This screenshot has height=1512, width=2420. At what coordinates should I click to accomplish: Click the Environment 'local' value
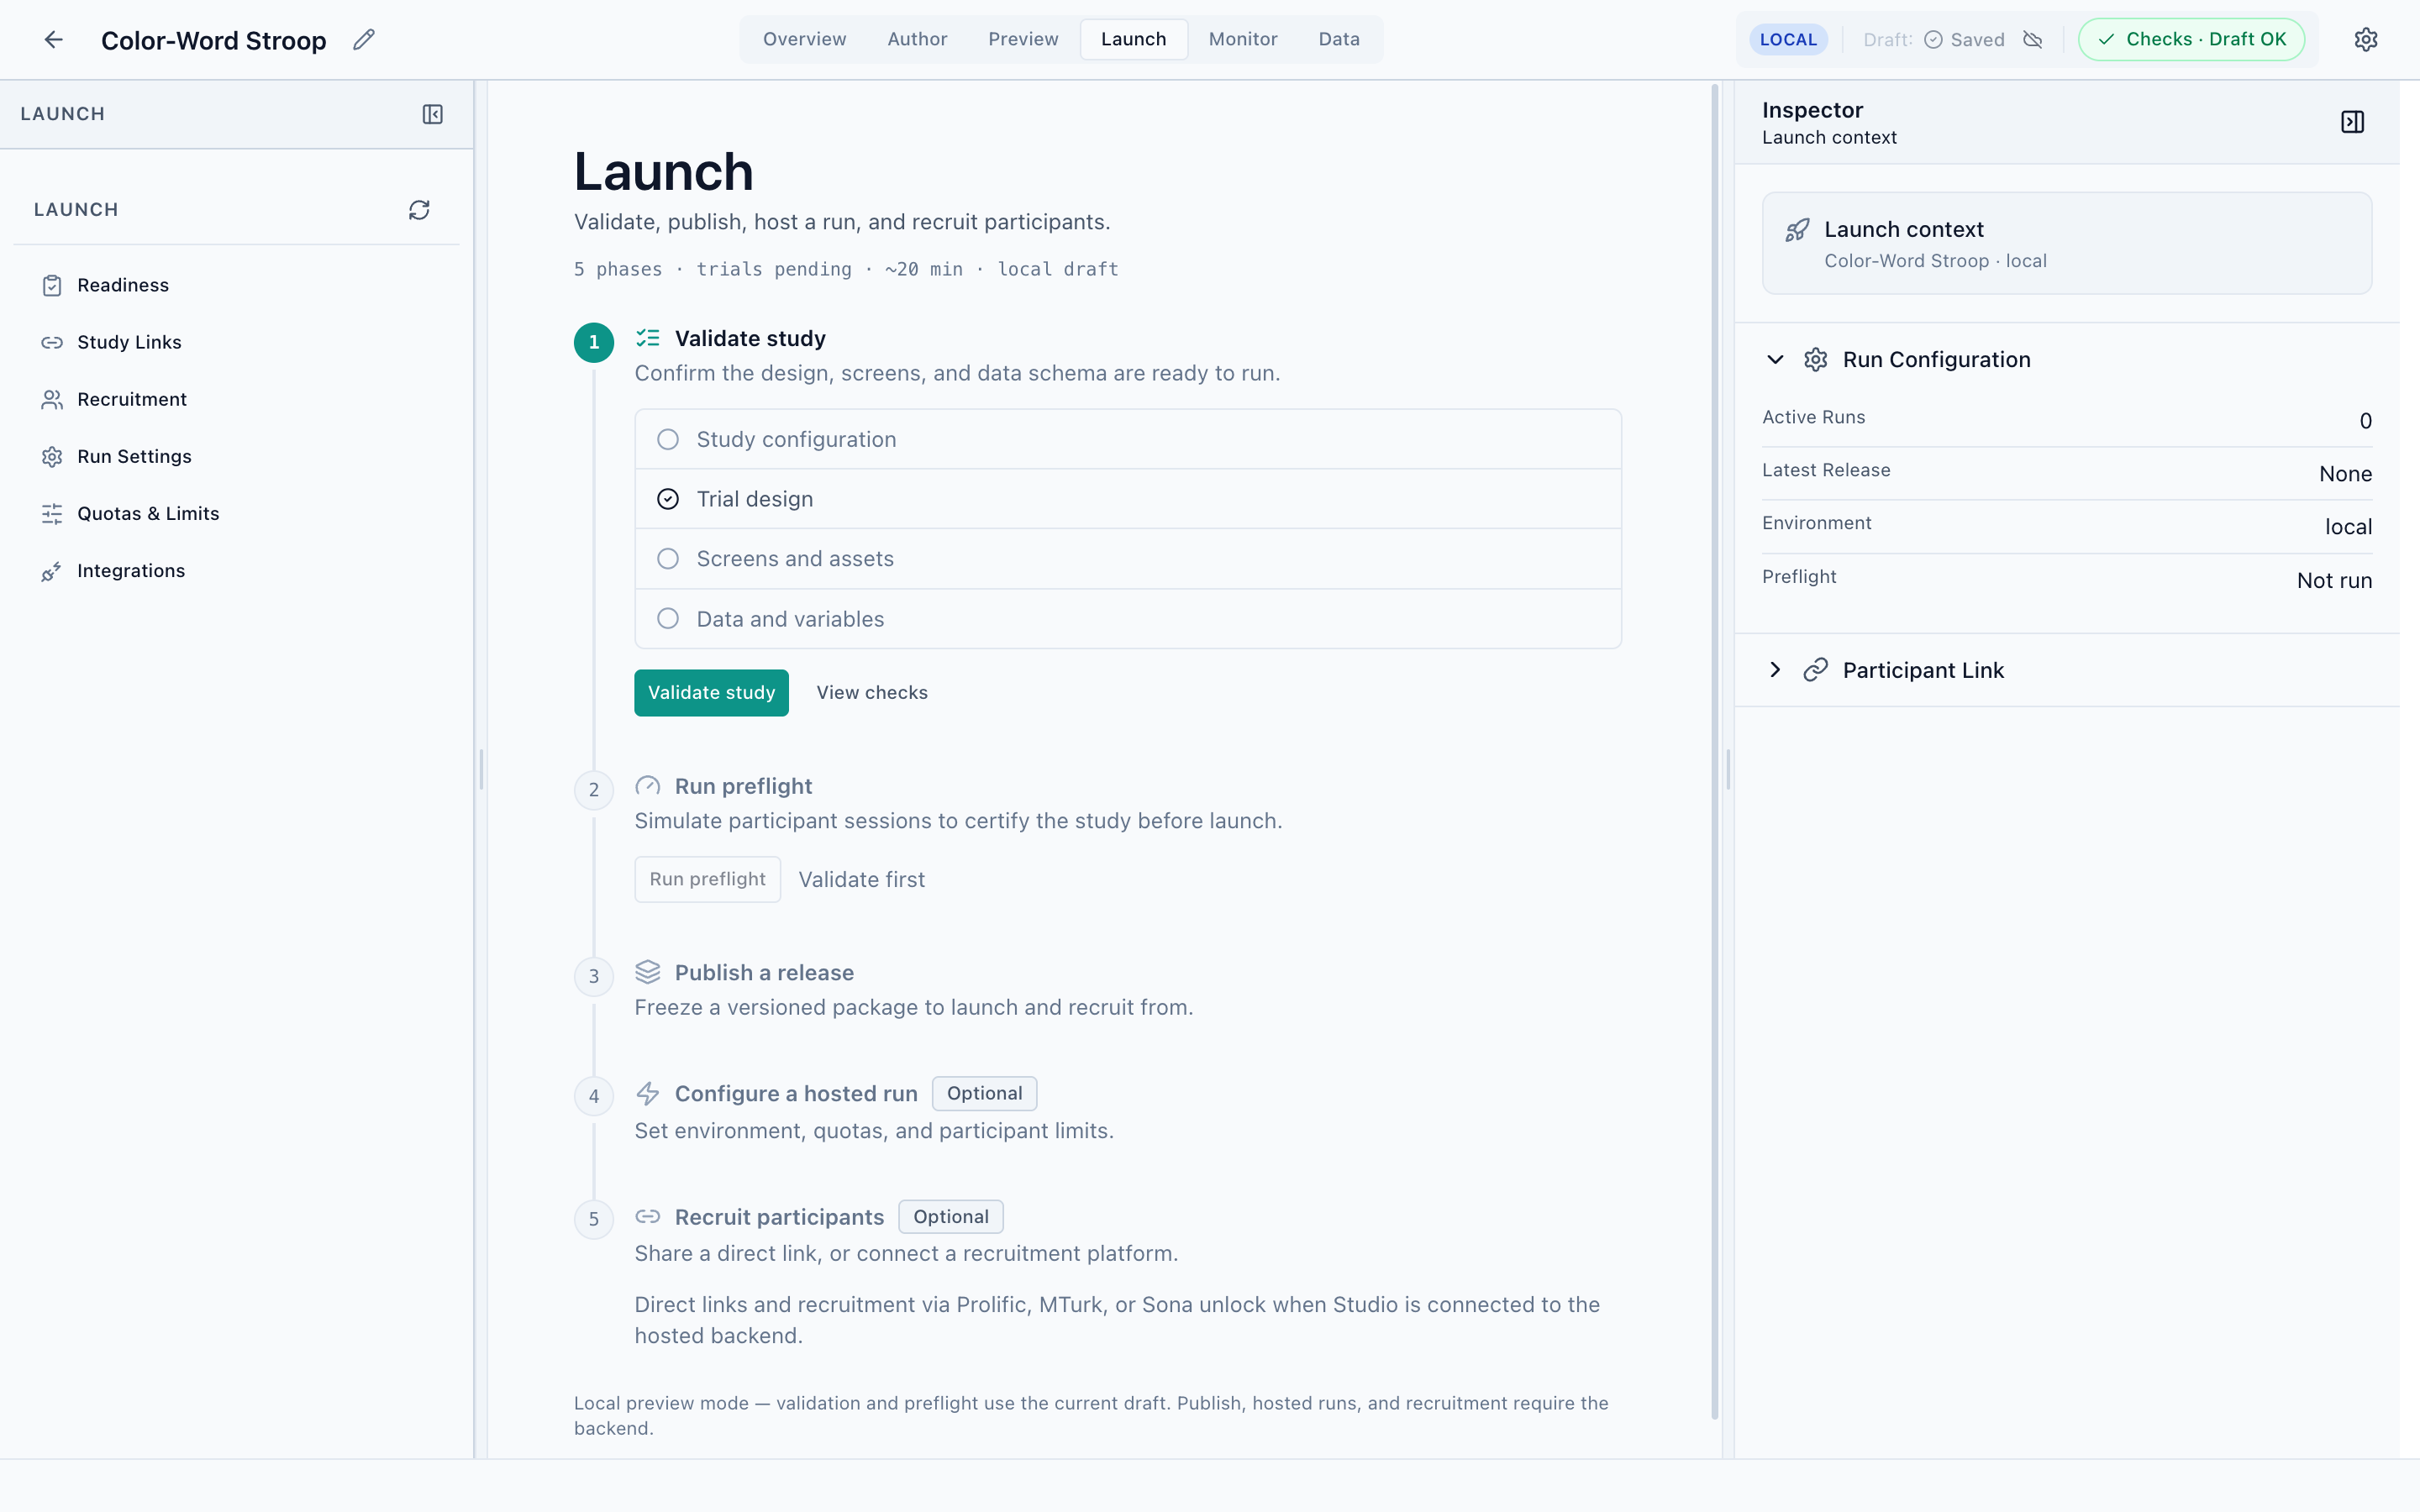[x=2348, y=527]
